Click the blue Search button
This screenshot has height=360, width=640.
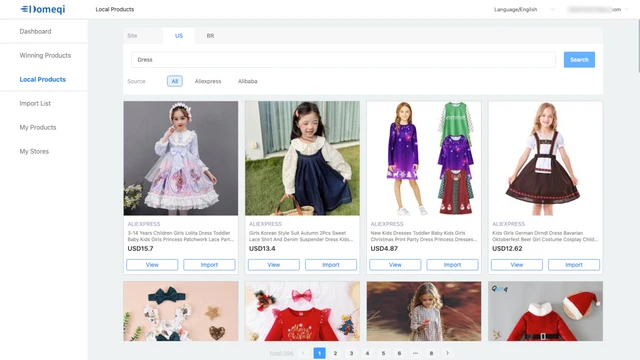579,60
